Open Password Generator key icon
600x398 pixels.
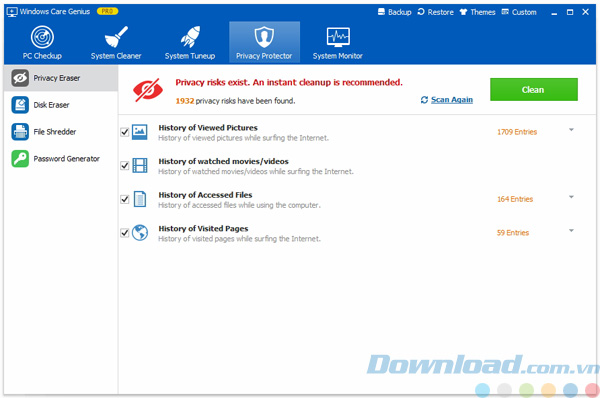(20, 158)
